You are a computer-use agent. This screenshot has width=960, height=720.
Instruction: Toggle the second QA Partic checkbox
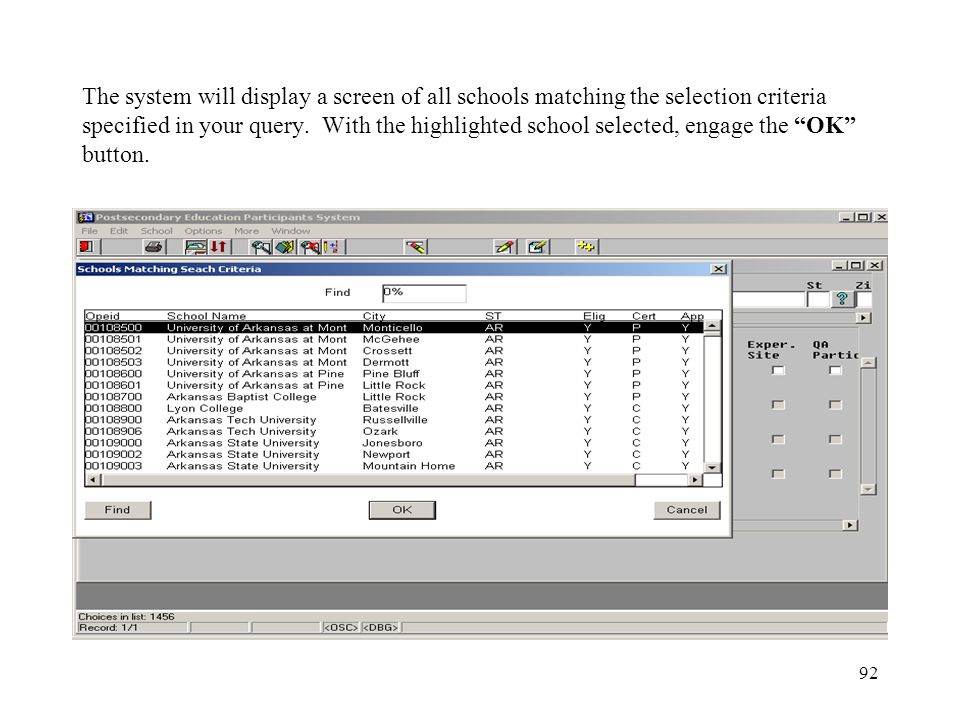[x=835, y=405]
